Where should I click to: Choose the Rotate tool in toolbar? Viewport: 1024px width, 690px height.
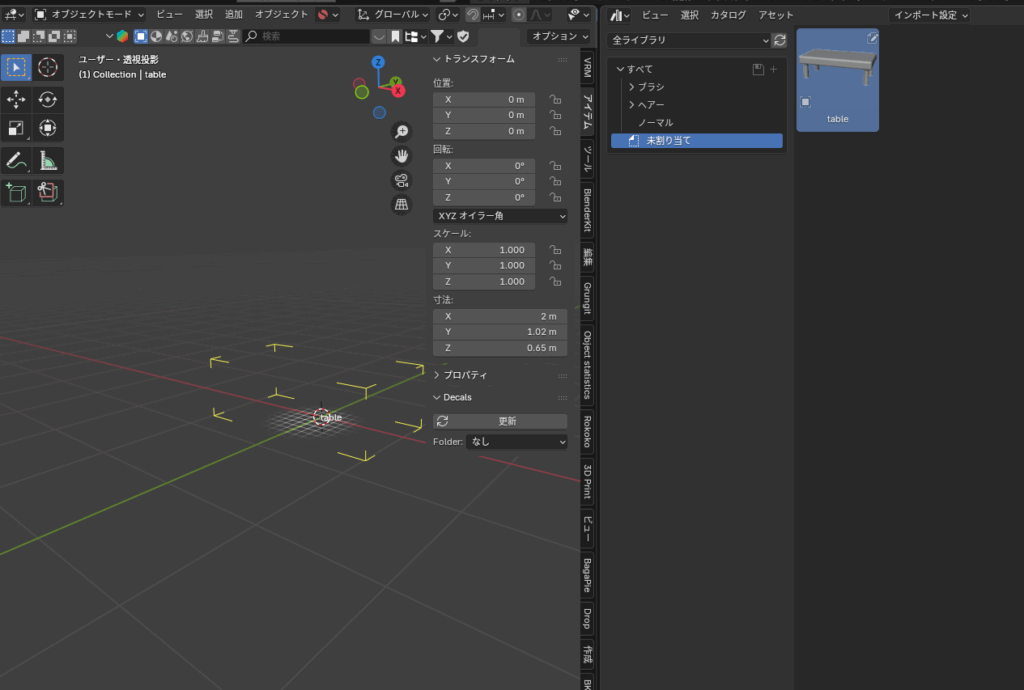47,99
